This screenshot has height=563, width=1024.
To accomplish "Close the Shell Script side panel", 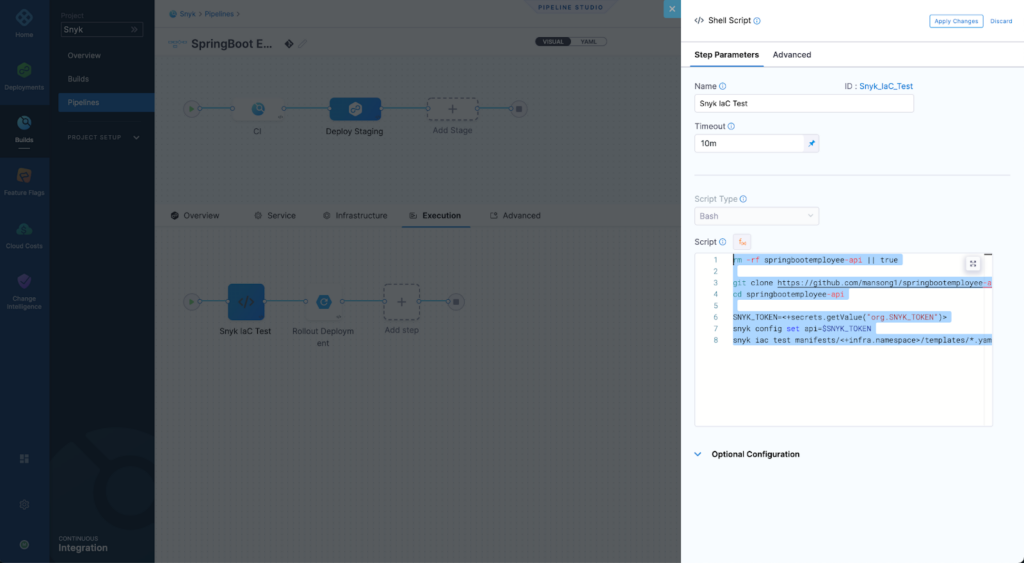I will 672,8.
